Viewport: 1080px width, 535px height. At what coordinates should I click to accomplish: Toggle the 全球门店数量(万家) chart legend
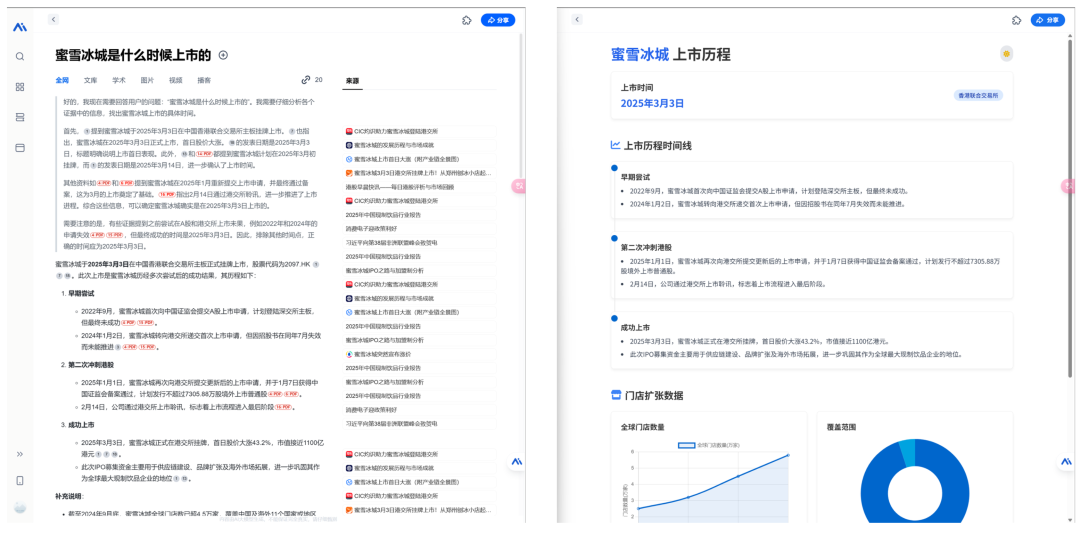pos(709,445)
